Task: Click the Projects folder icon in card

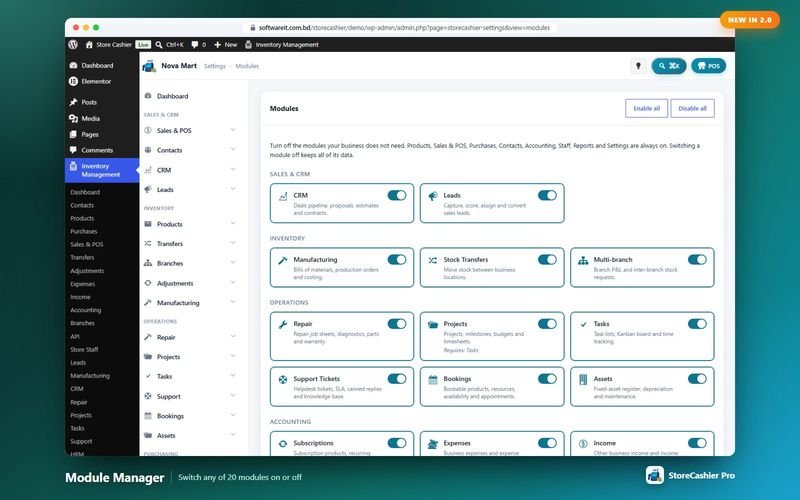Action: 433,324
